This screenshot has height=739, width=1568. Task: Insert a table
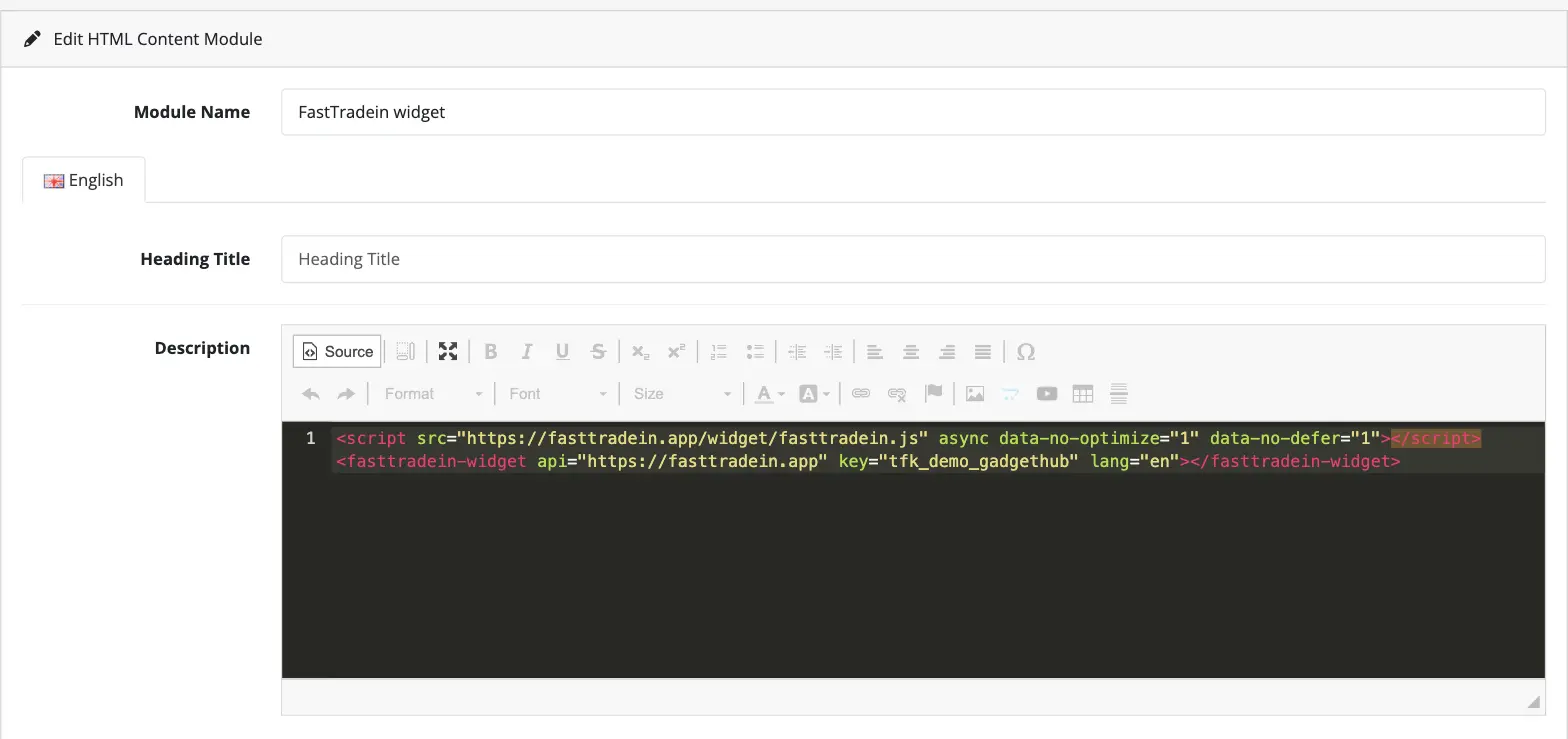tap(1083, 393)
